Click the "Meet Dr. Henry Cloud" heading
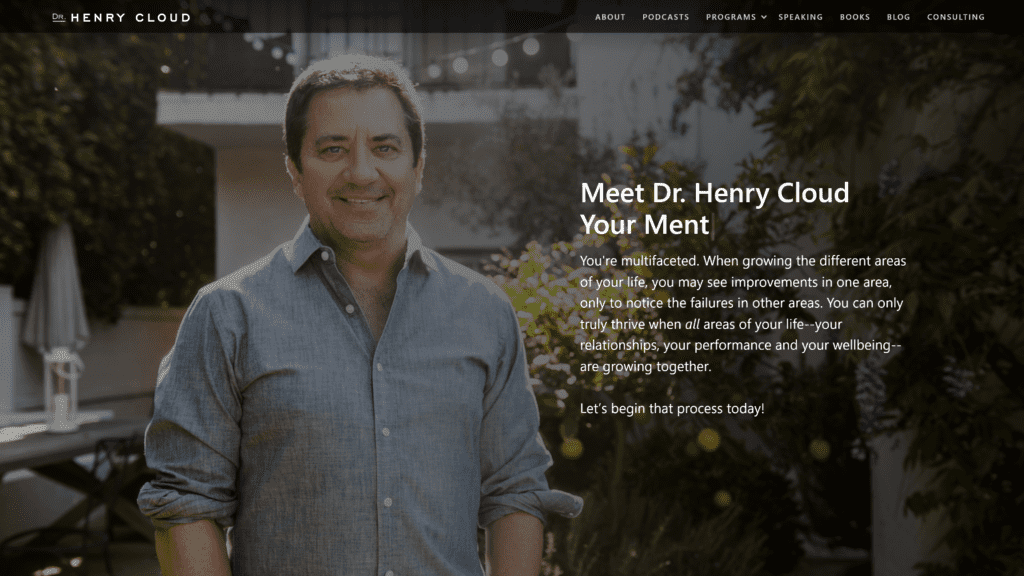This screenshot has width=1024, height=576. (714, 193)
